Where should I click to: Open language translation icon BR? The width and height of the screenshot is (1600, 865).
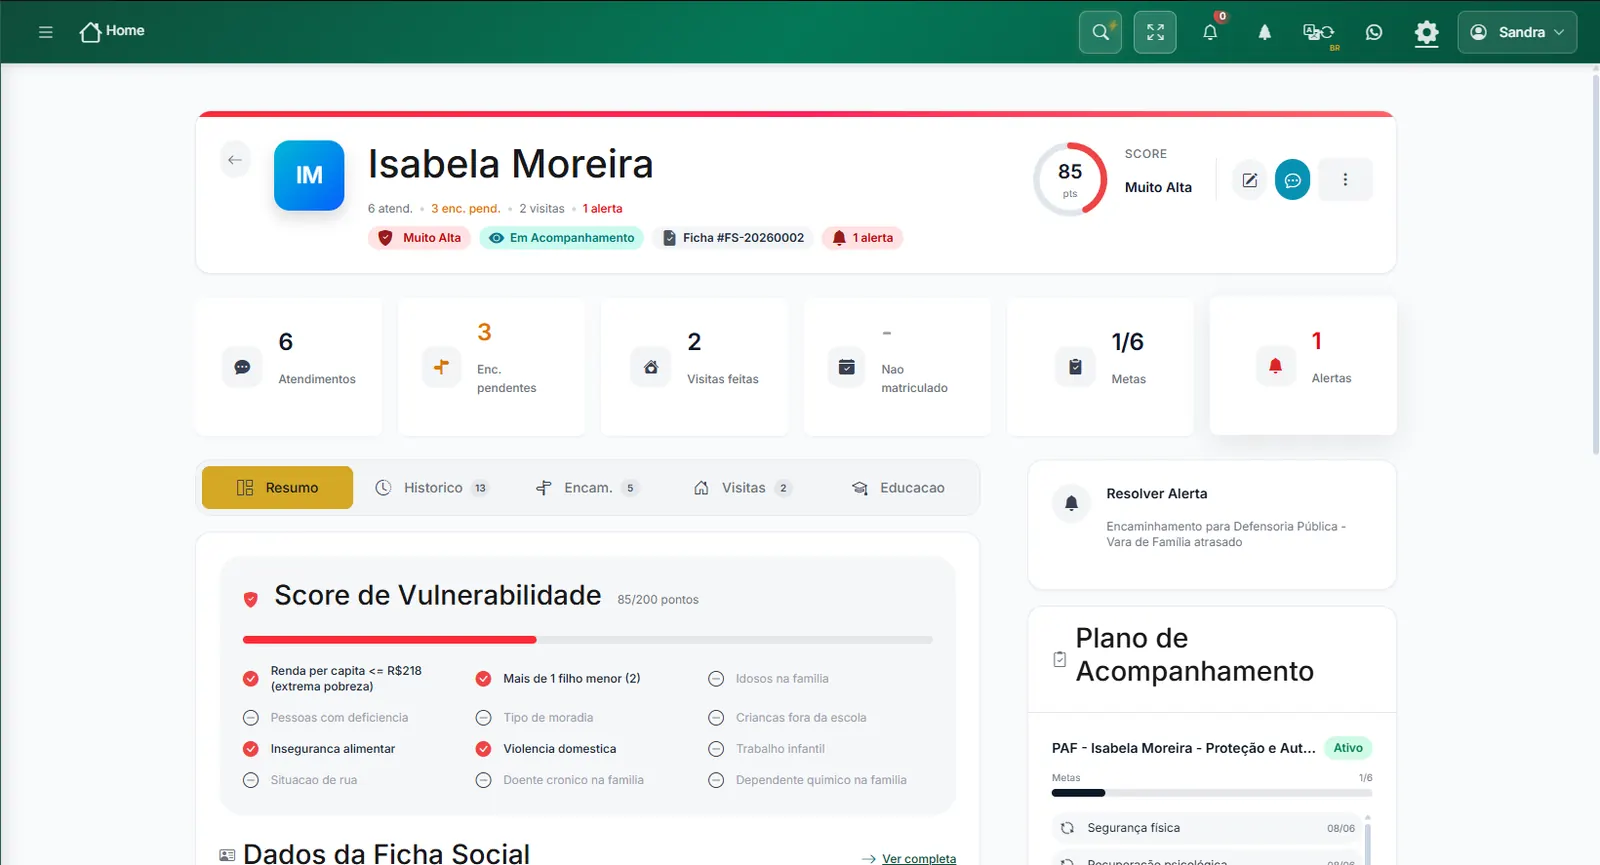tap(1319, 32)
